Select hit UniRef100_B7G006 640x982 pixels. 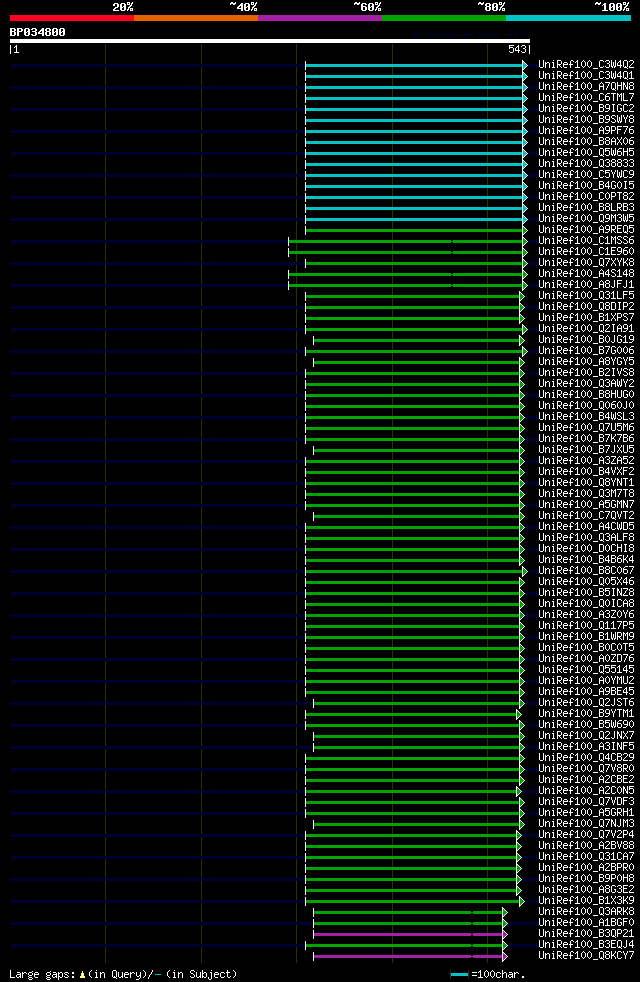pos(586,351)
